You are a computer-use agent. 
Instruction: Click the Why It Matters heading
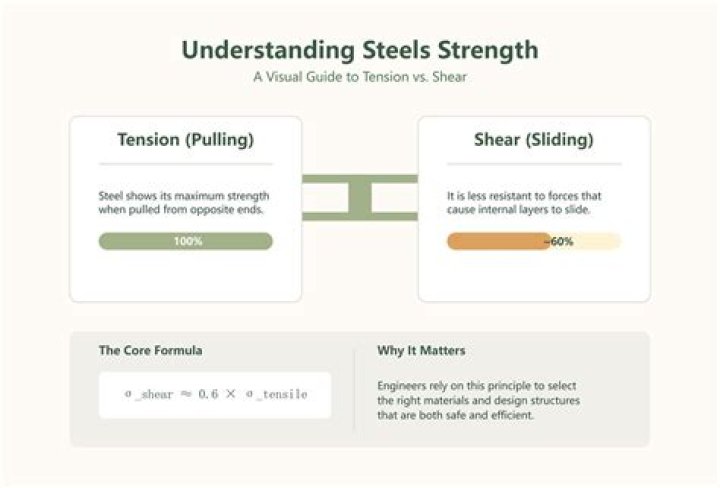point(421,350)
